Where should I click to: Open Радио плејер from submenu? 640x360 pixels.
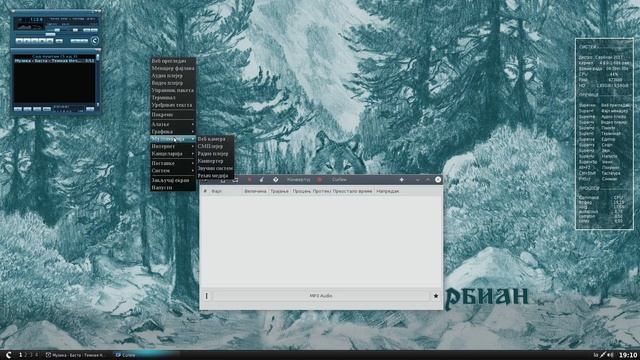pyautogui.click(x=215, y=154)
